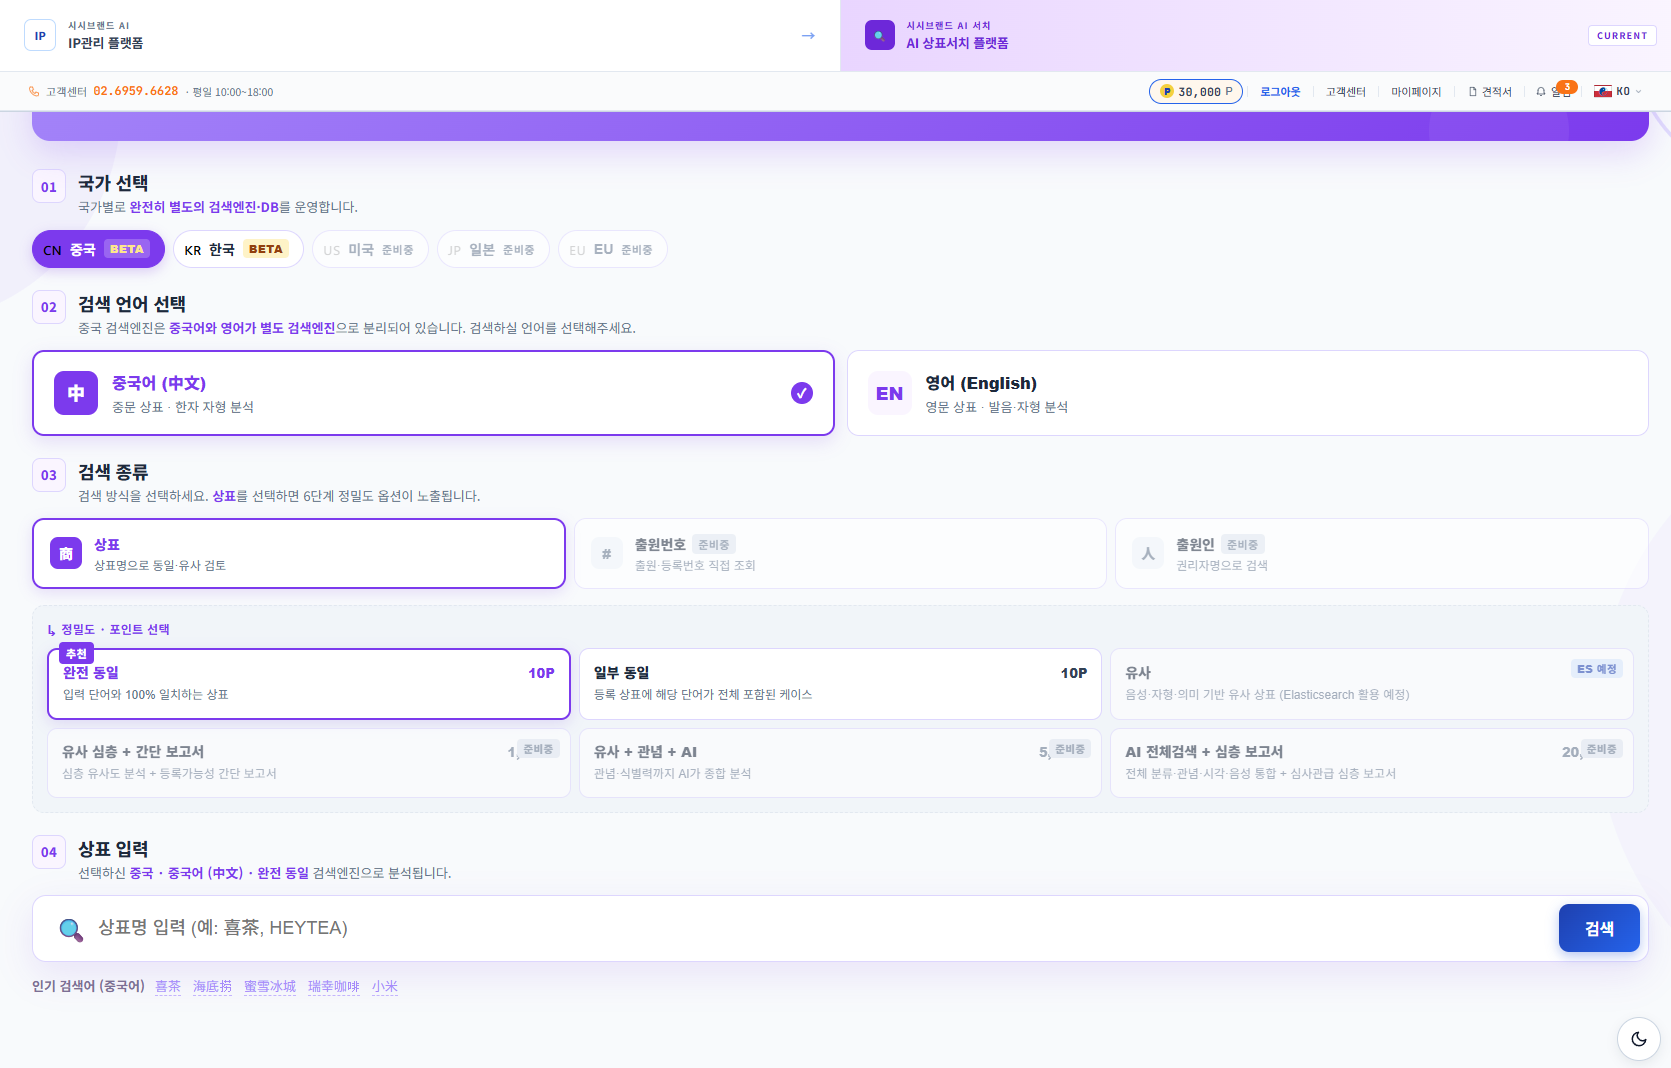1671x1068 pixels.
Task: Select 영어 (English) search language
Action: [x=1248, y=393]
